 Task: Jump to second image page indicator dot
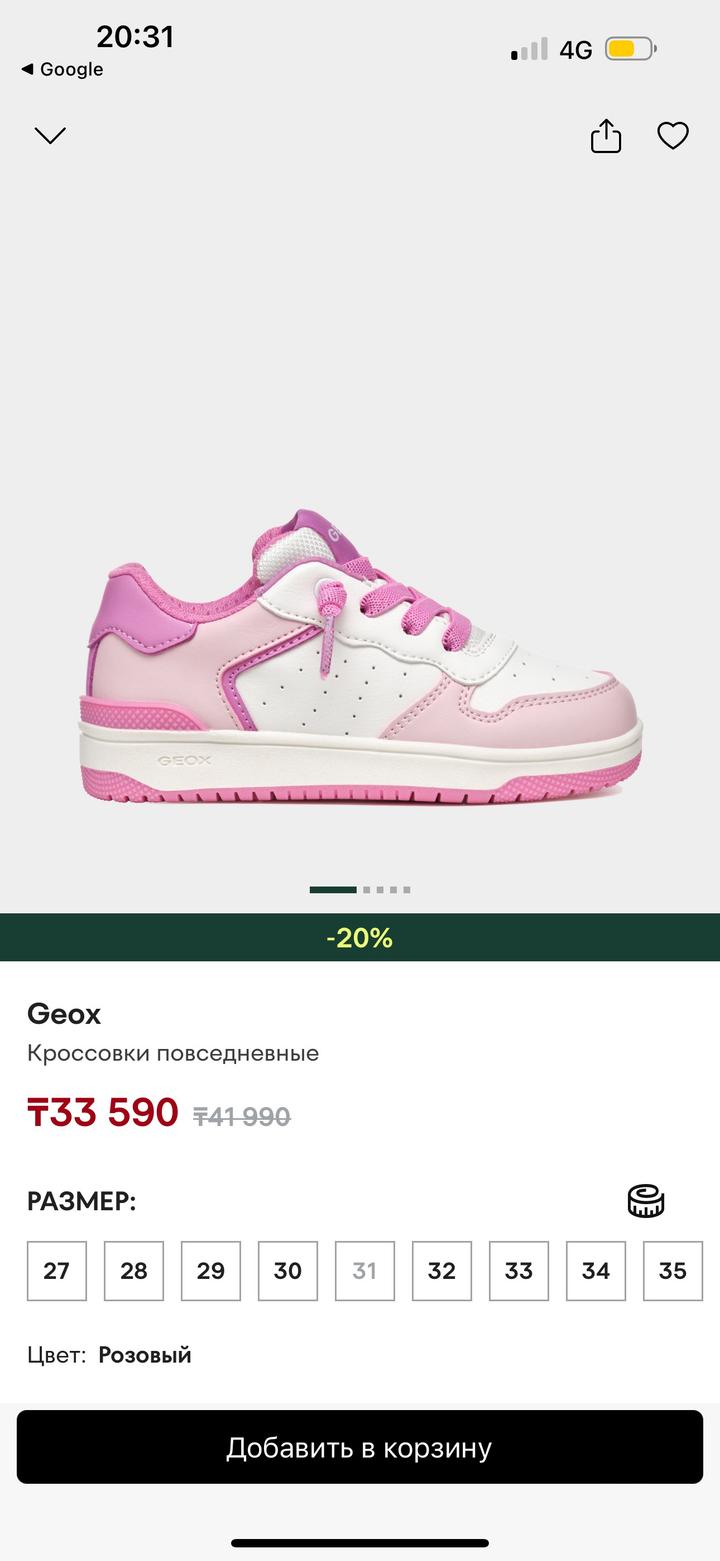click(367, 889)
